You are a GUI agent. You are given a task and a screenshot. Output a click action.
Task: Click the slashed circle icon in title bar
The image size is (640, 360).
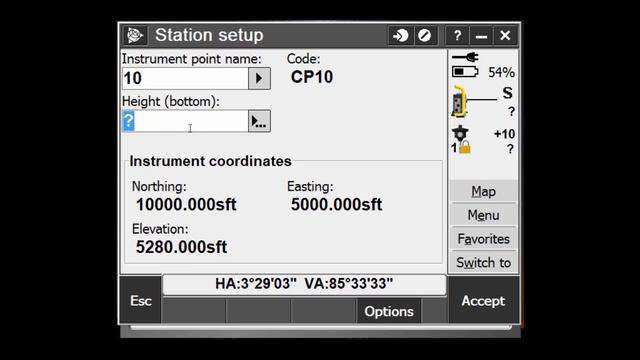425,36
